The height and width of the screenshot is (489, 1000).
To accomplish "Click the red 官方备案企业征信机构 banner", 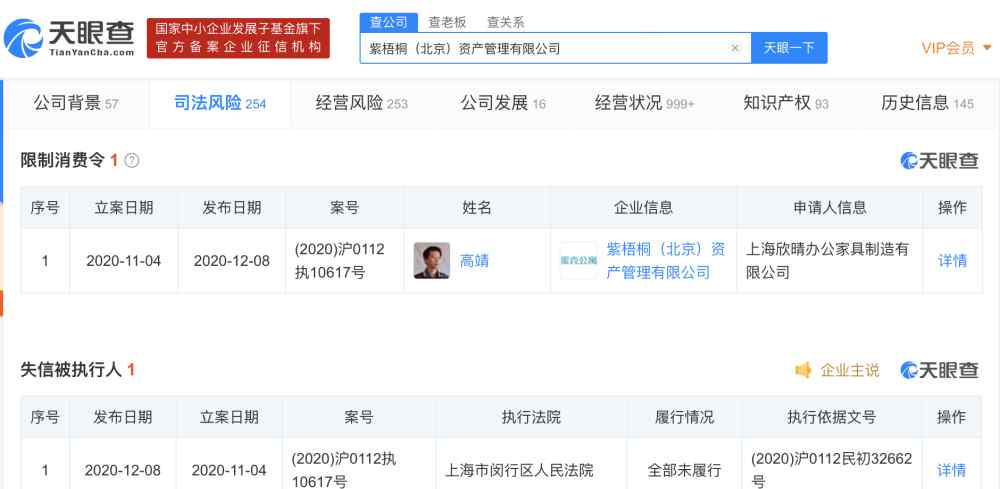I will pyautogui.click(x=239, y=38).
